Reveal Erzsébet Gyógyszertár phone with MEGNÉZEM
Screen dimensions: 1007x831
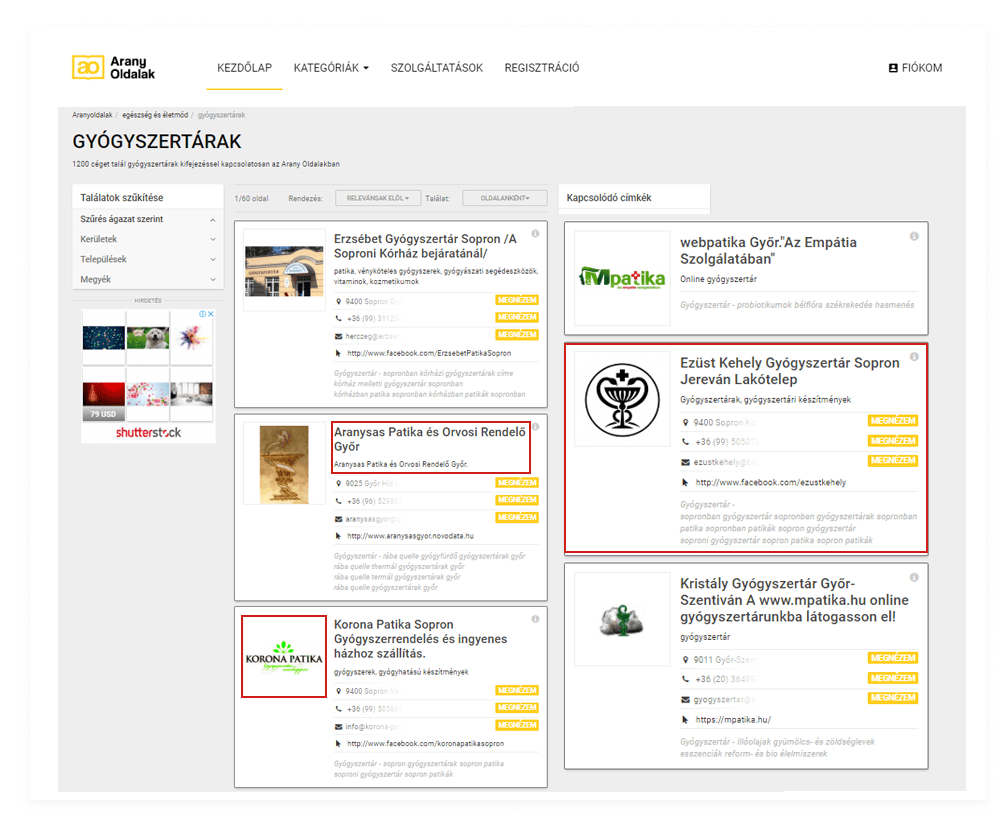pos(517,317)
